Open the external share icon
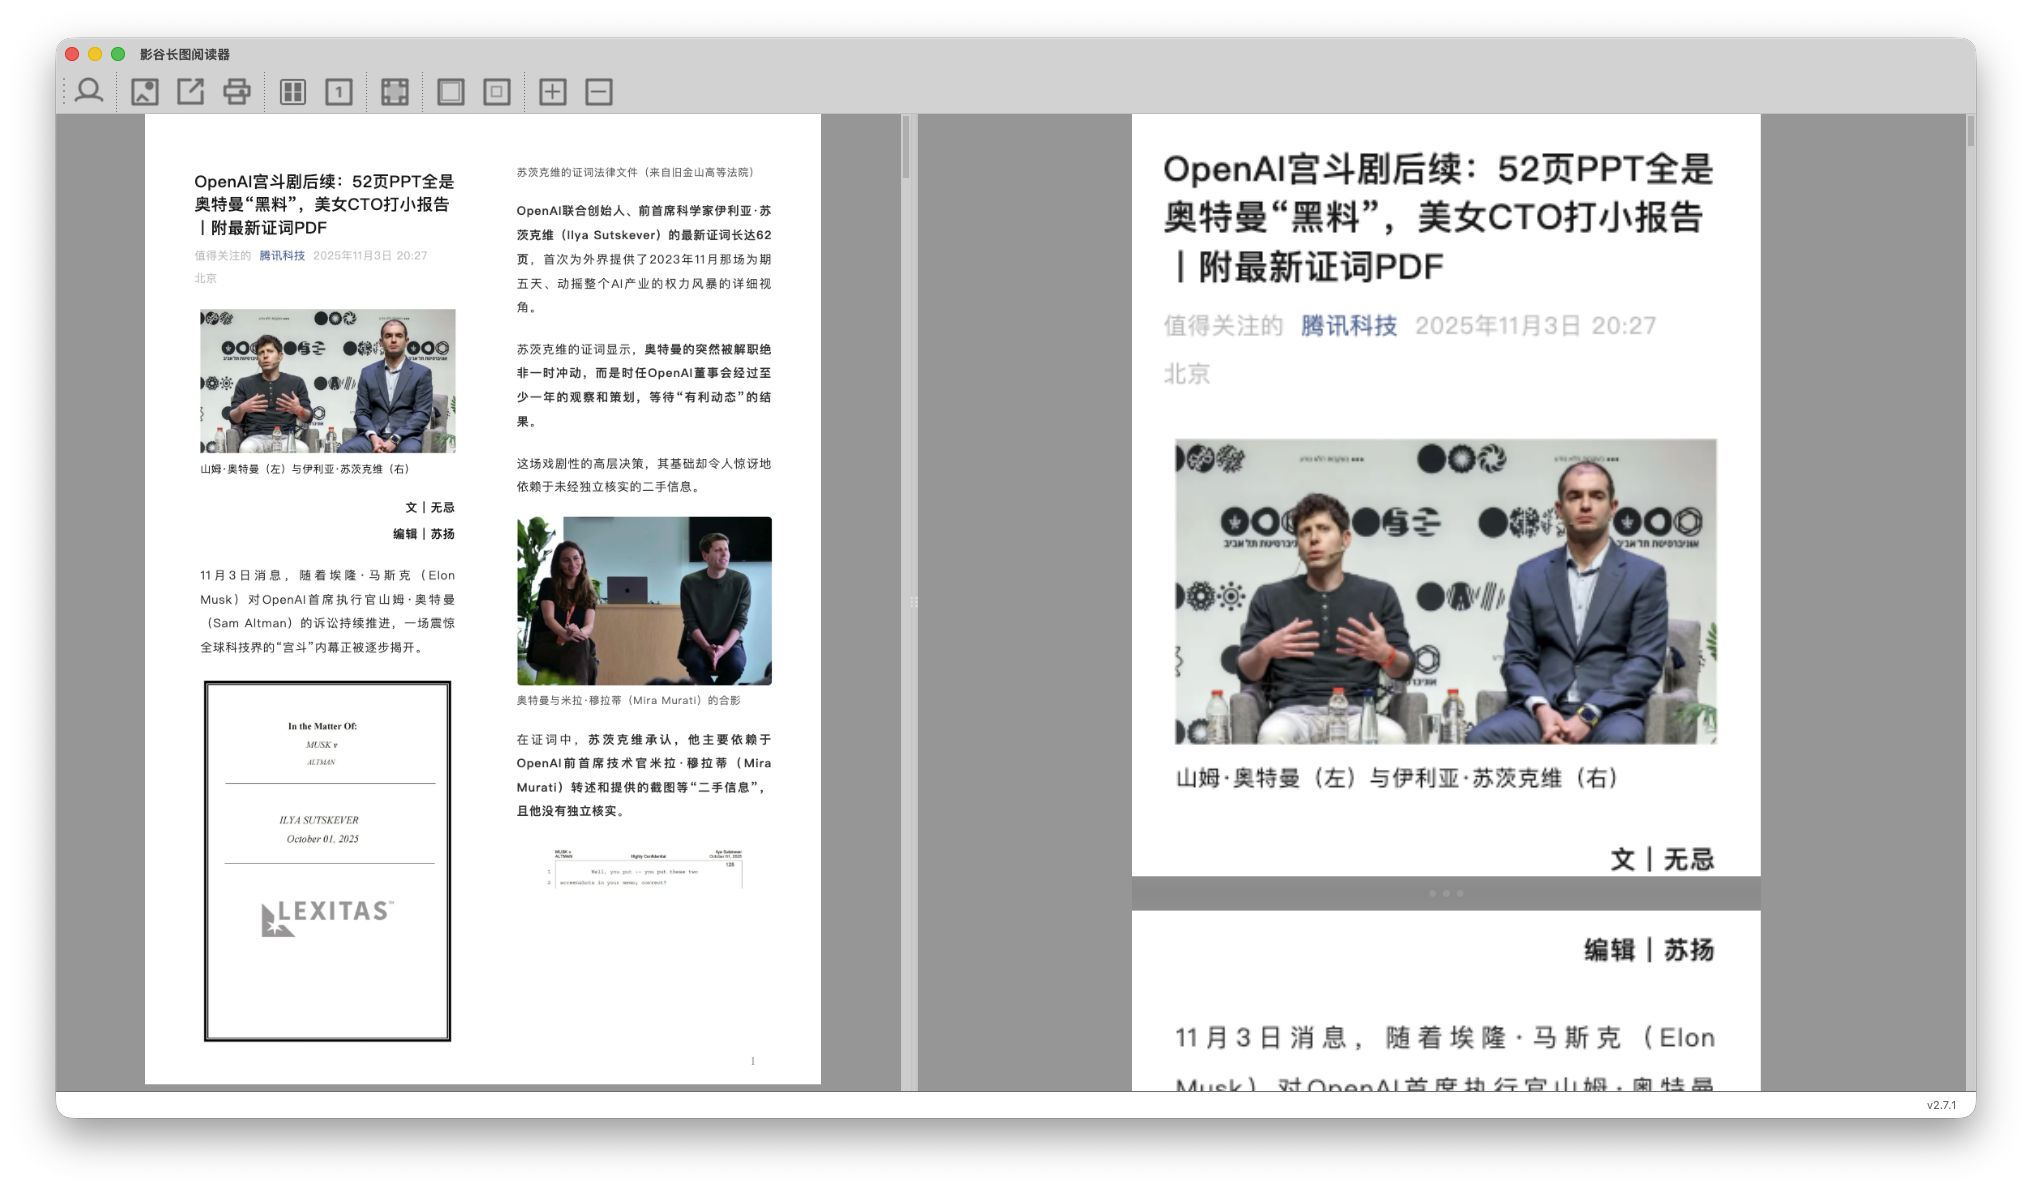 tap(190, 91)
